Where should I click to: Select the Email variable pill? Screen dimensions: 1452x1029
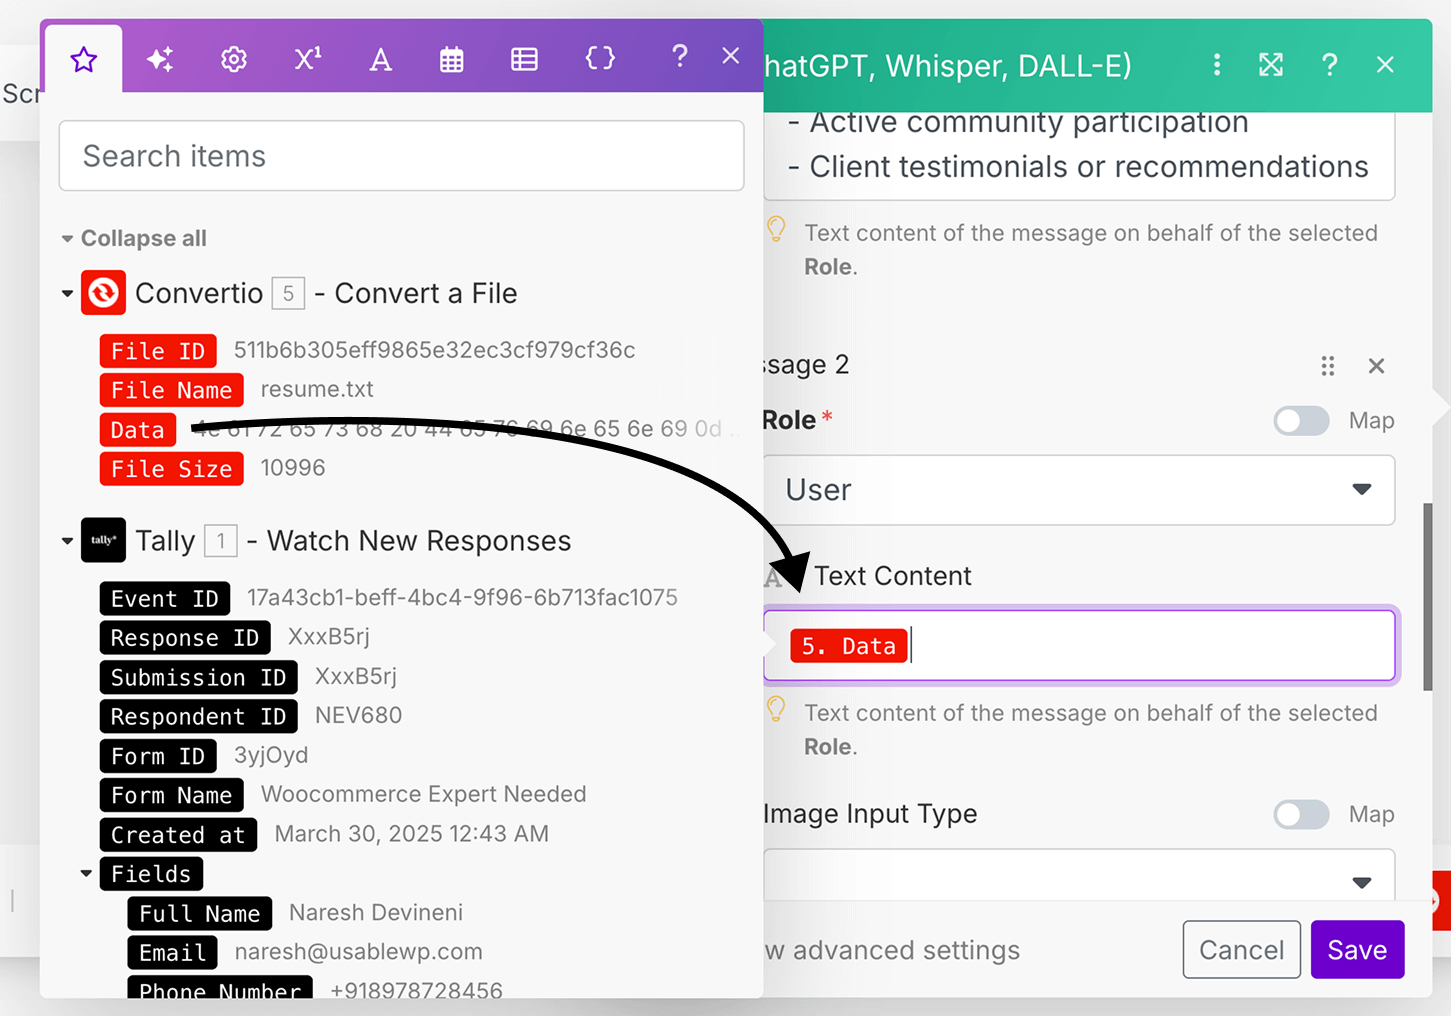pos(172,953)
